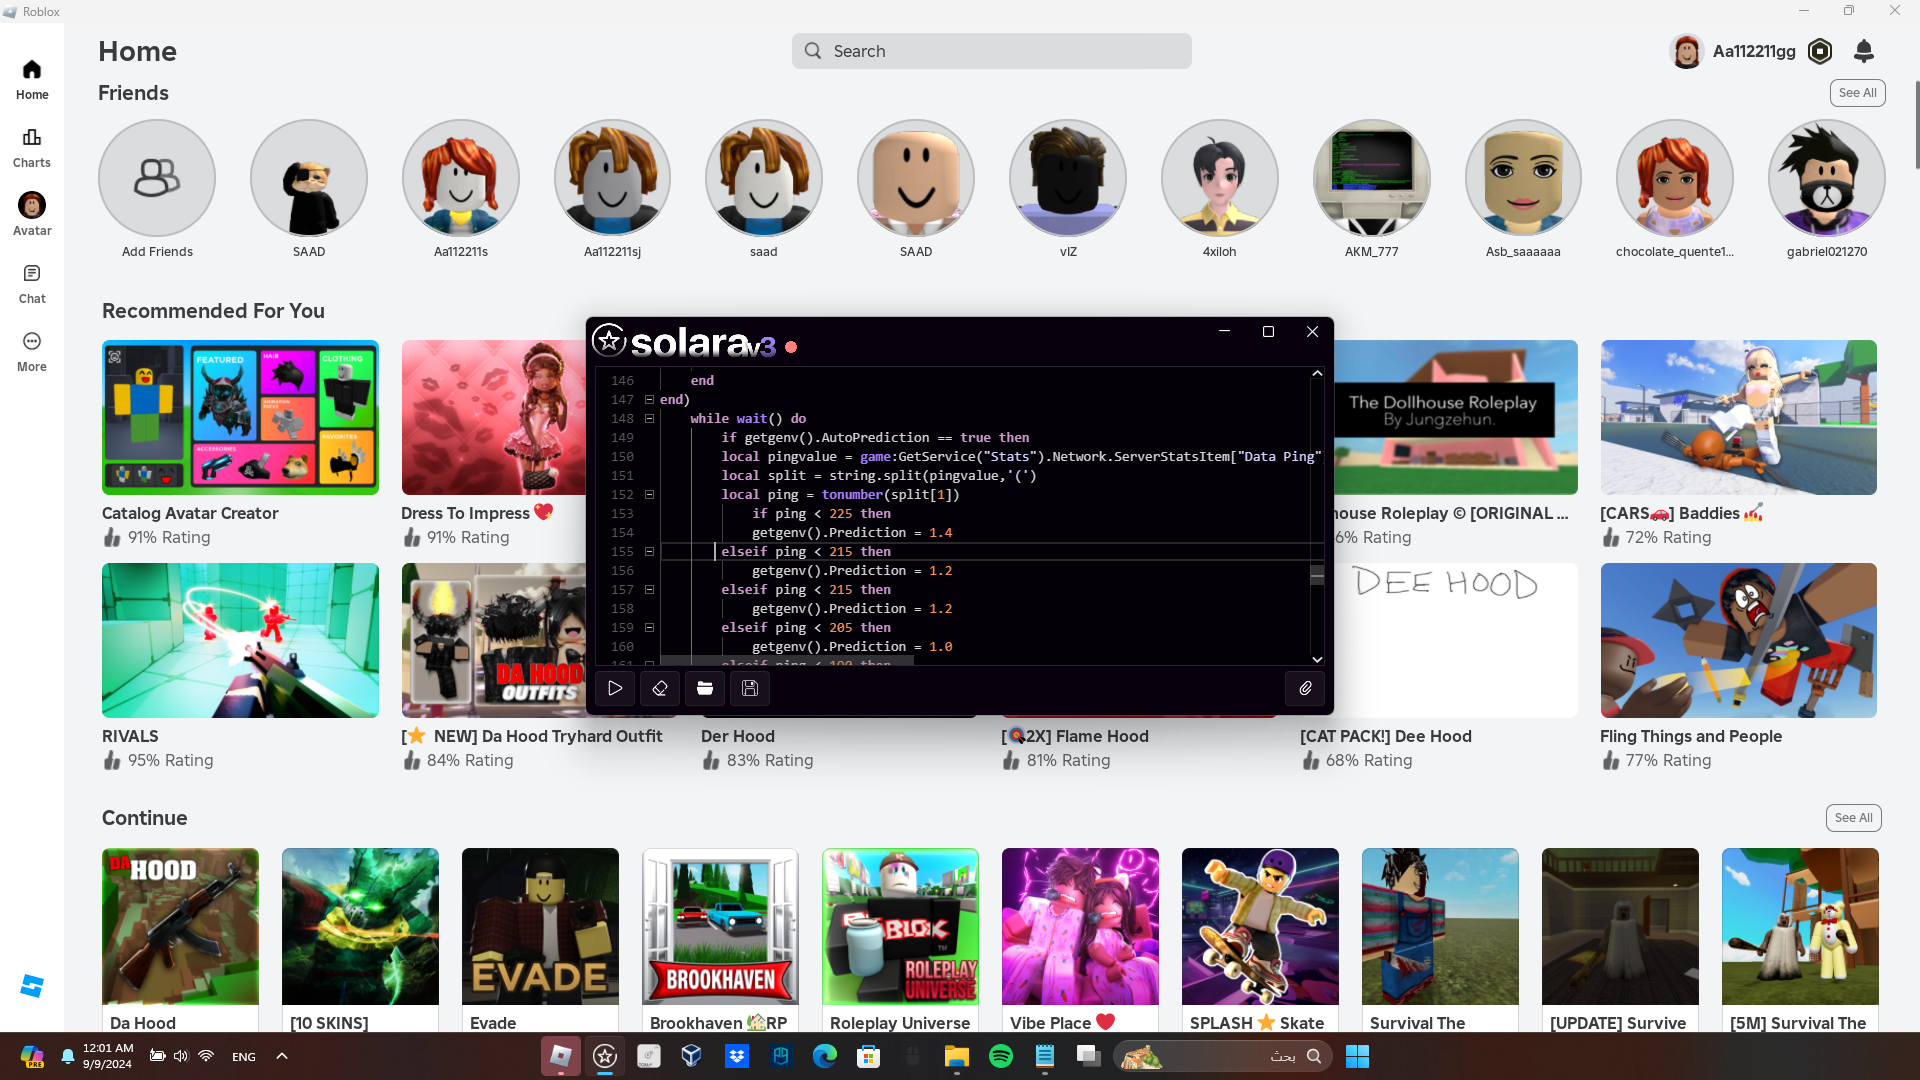The image size is (1920, 1080).
Task: Collapse the code fold at line 148
Action: click(649, 419)
